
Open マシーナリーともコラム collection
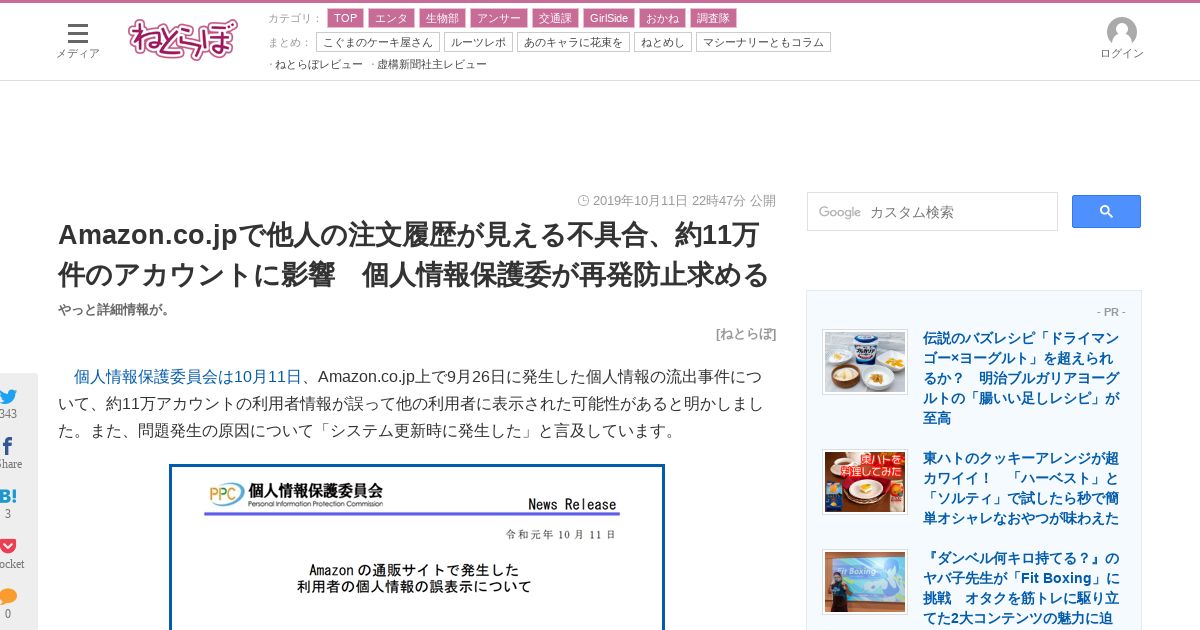click(763, 42)
